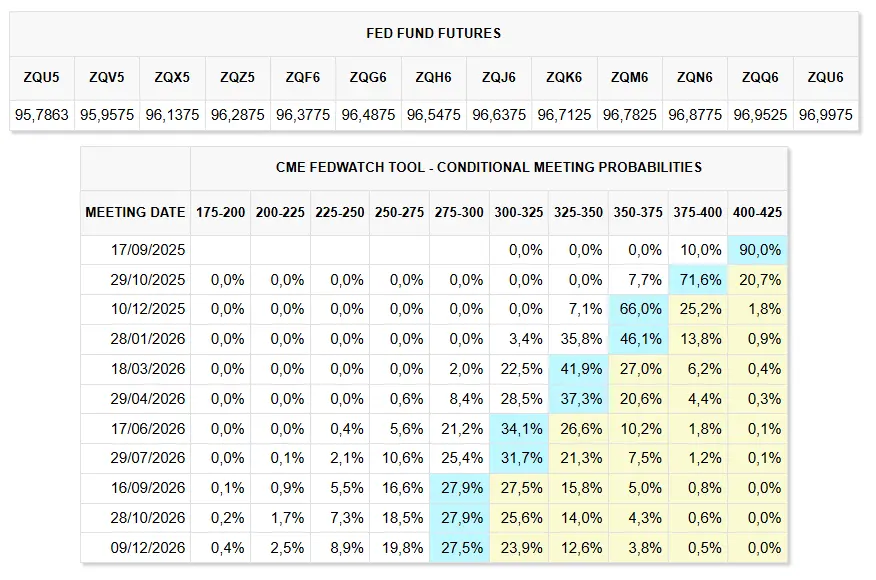This screenshot has height=580, width=876.
Task: Select the ZQM6 contract column header
Action: 630,76
